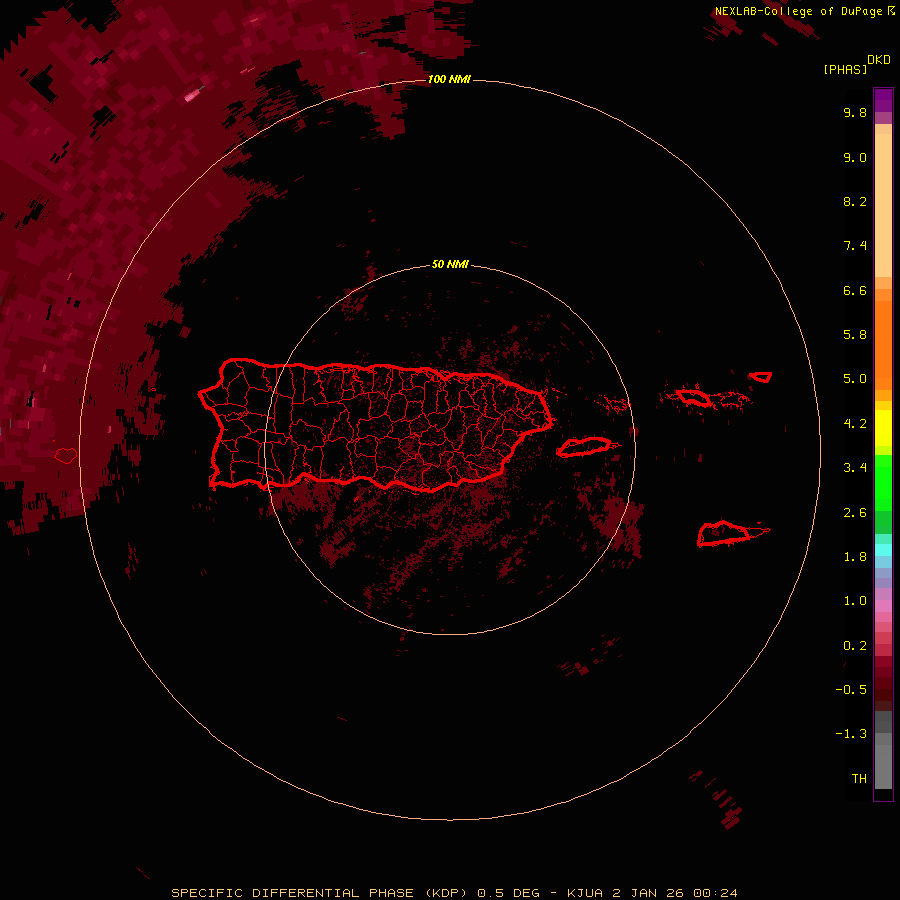Click the 7.4 value on the color scale
The width and height of the screenshot is (900, 900).
coord(855,246)
